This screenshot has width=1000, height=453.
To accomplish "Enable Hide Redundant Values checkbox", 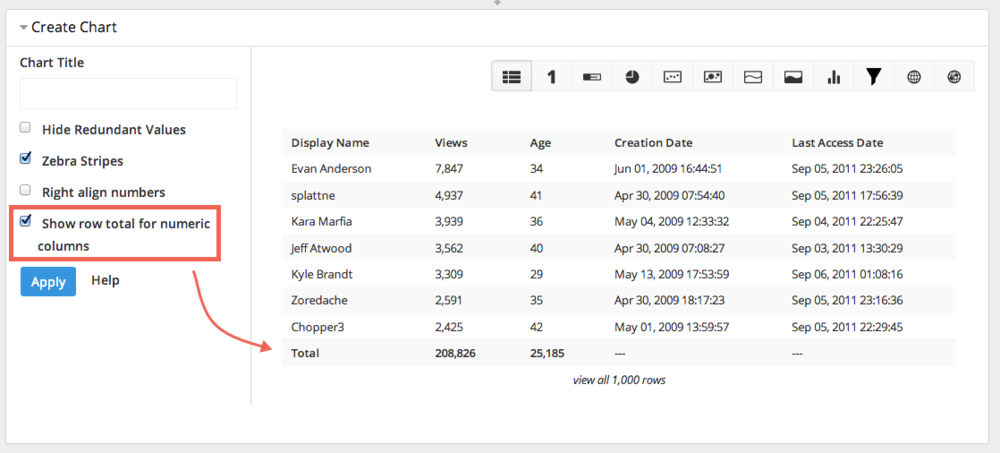I will pos(26,128).
